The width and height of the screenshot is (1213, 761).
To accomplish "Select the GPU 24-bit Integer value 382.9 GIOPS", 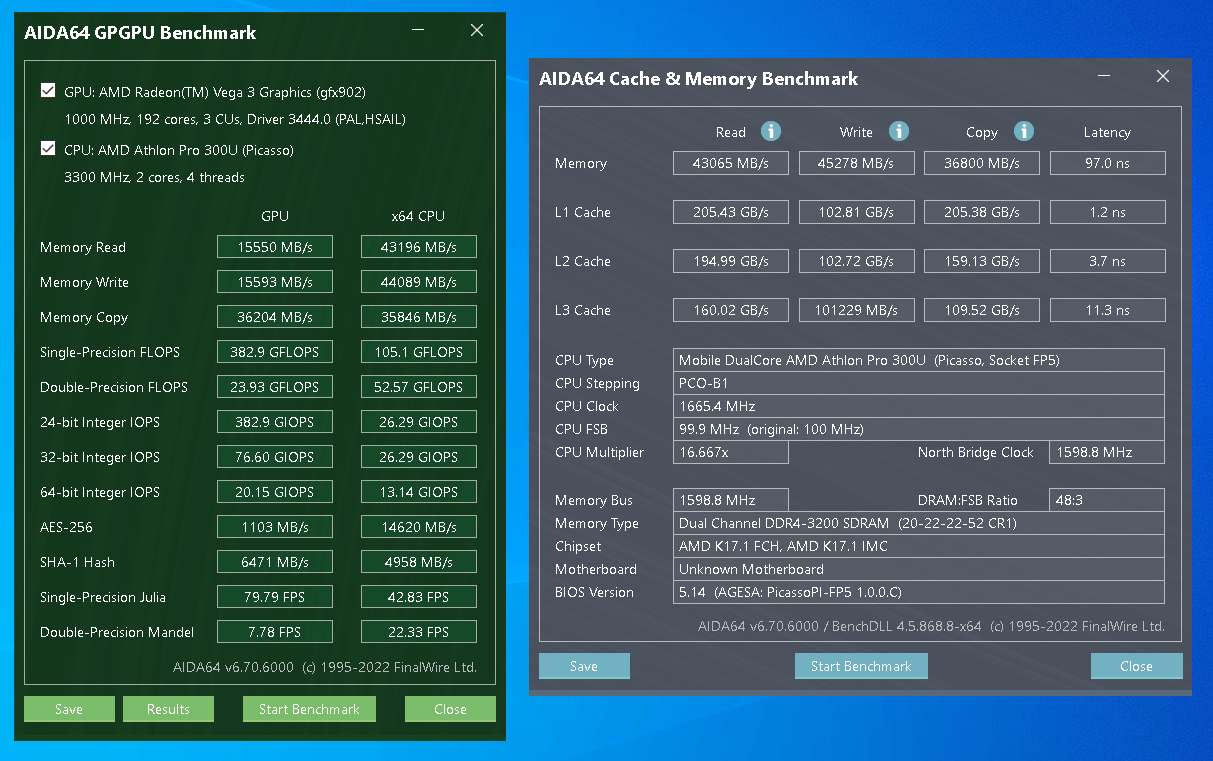I will tap(275, 422).
